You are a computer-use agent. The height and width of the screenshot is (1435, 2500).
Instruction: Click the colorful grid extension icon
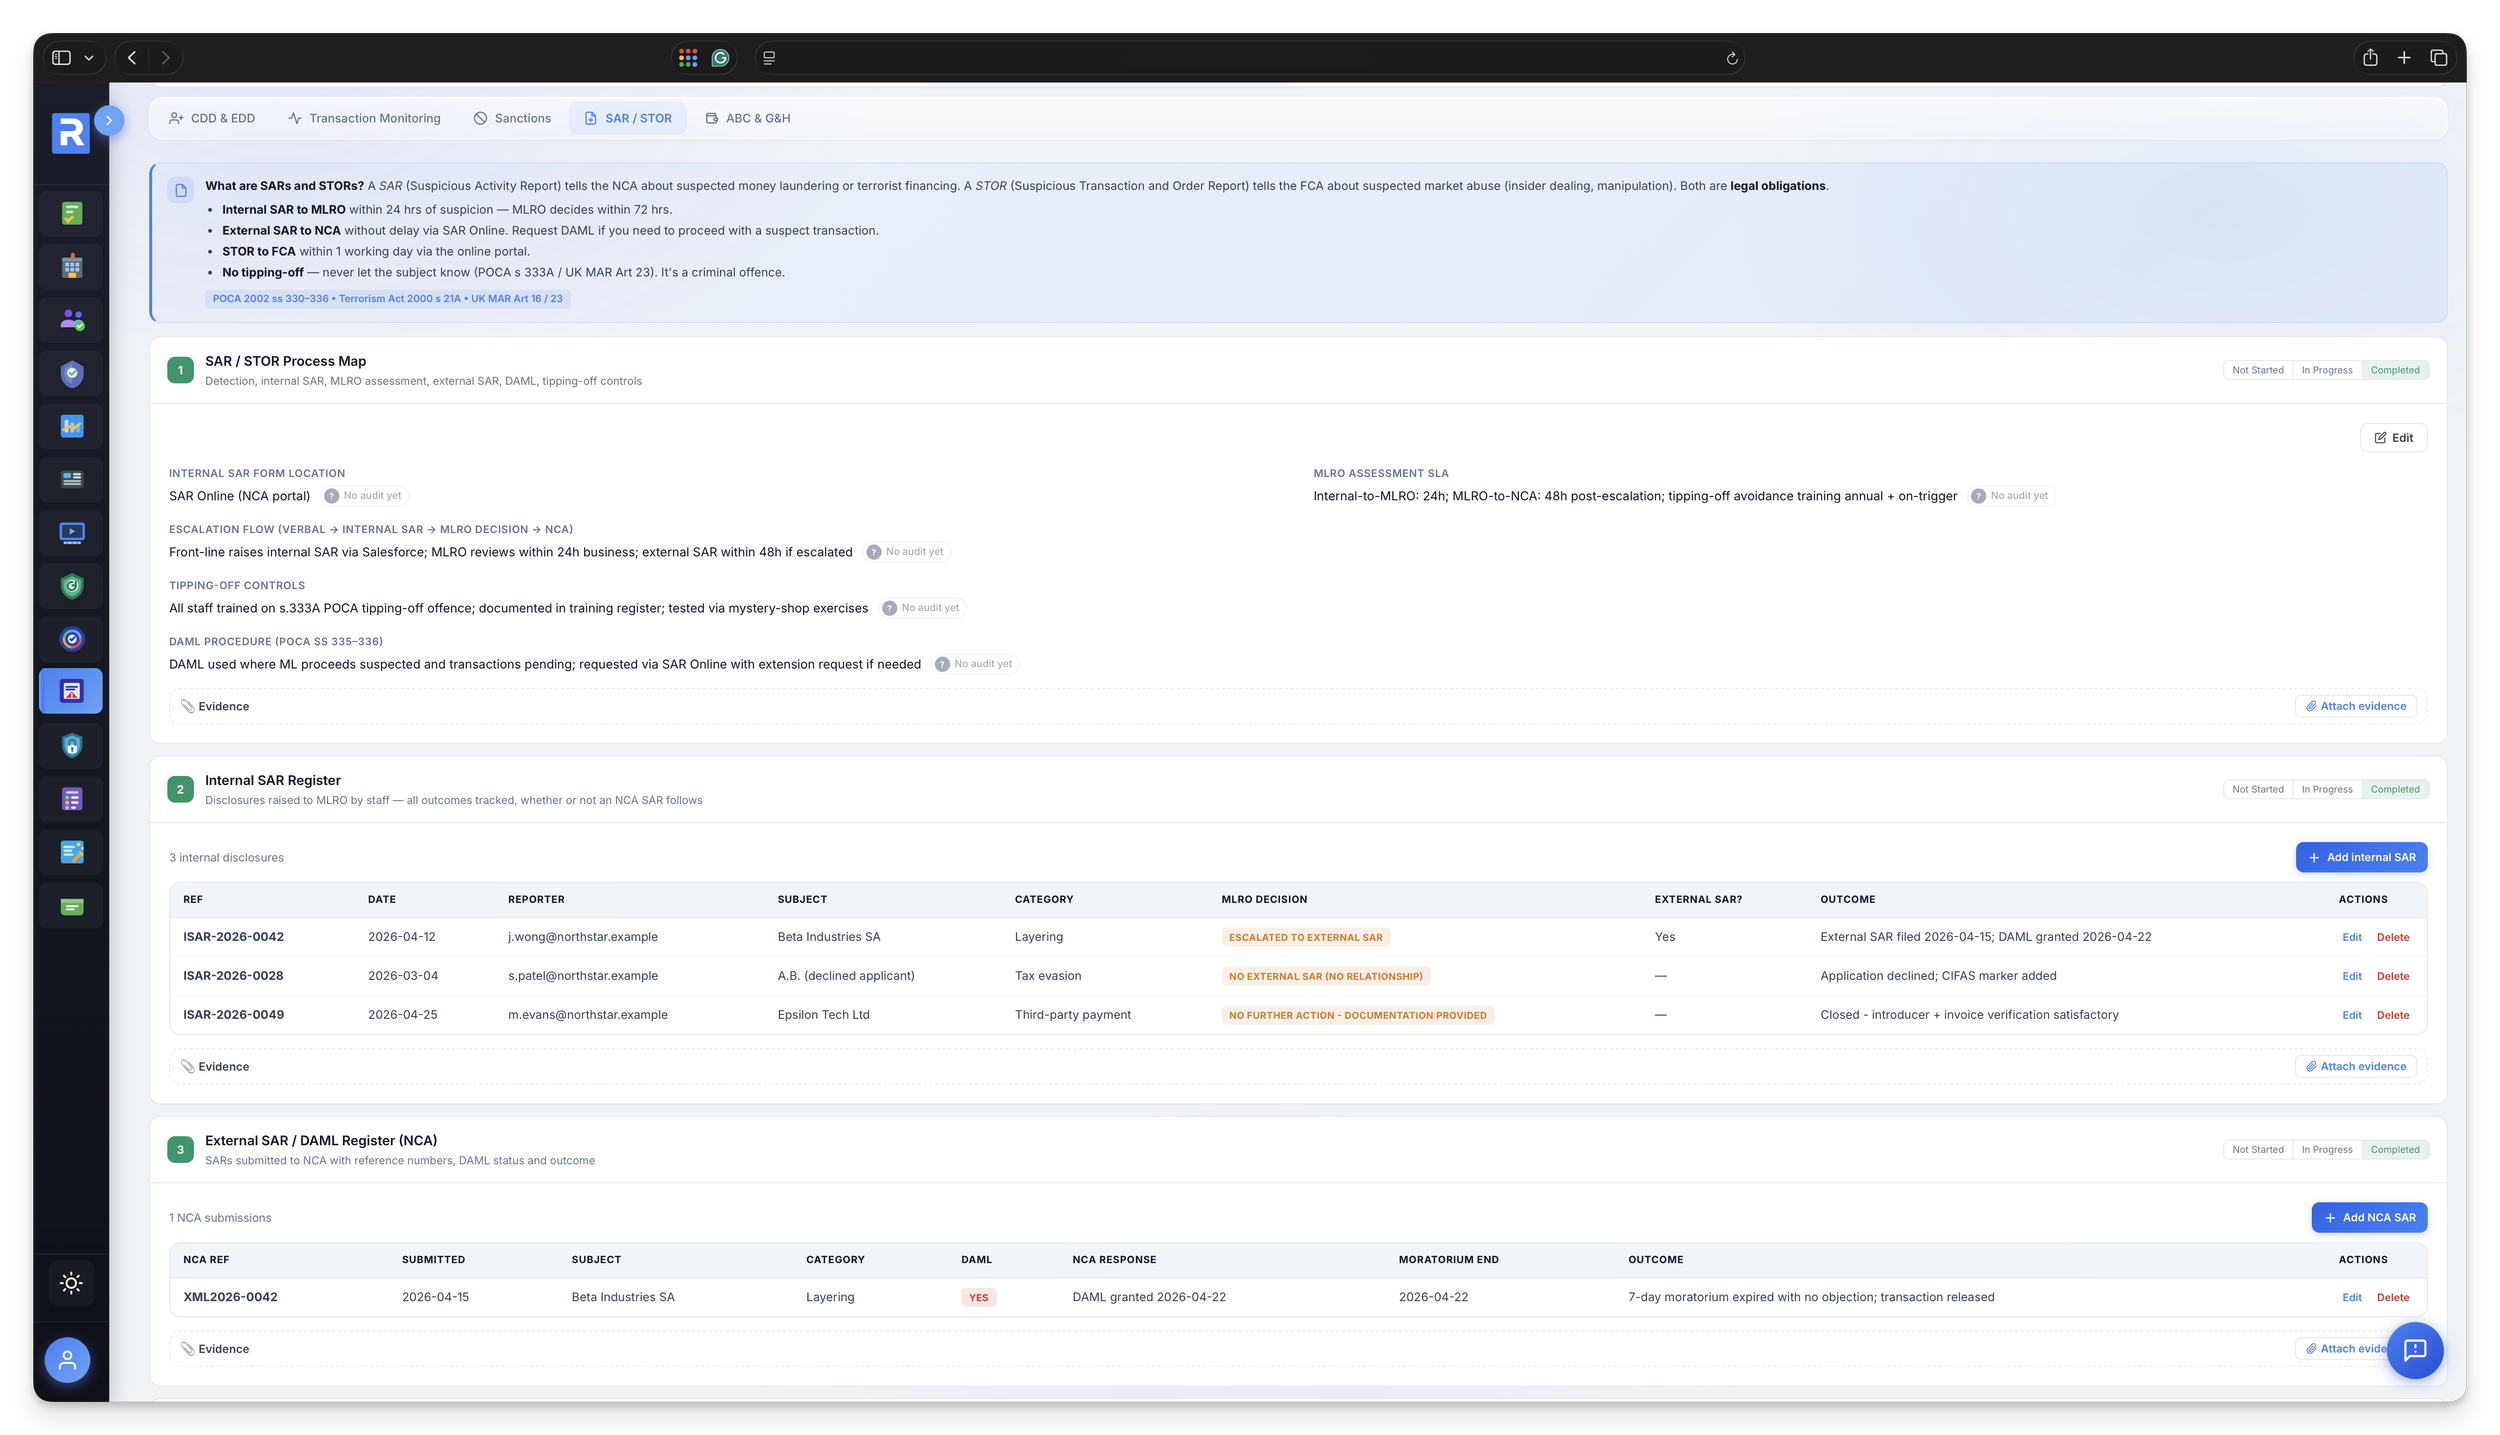tap(687, 58)
